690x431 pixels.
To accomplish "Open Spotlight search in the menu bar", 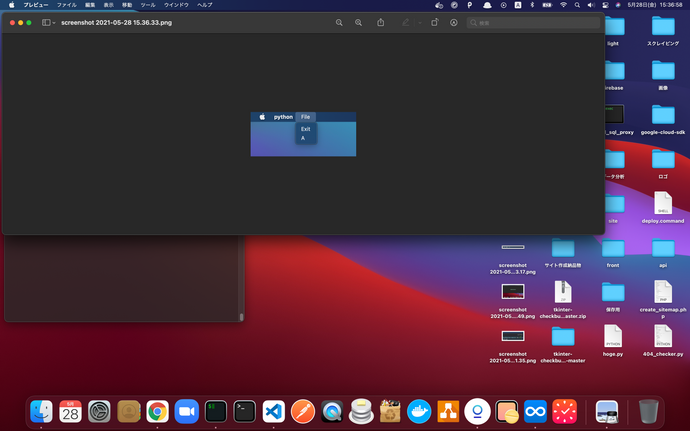I will pyautogui.click(x=577, y=5).
